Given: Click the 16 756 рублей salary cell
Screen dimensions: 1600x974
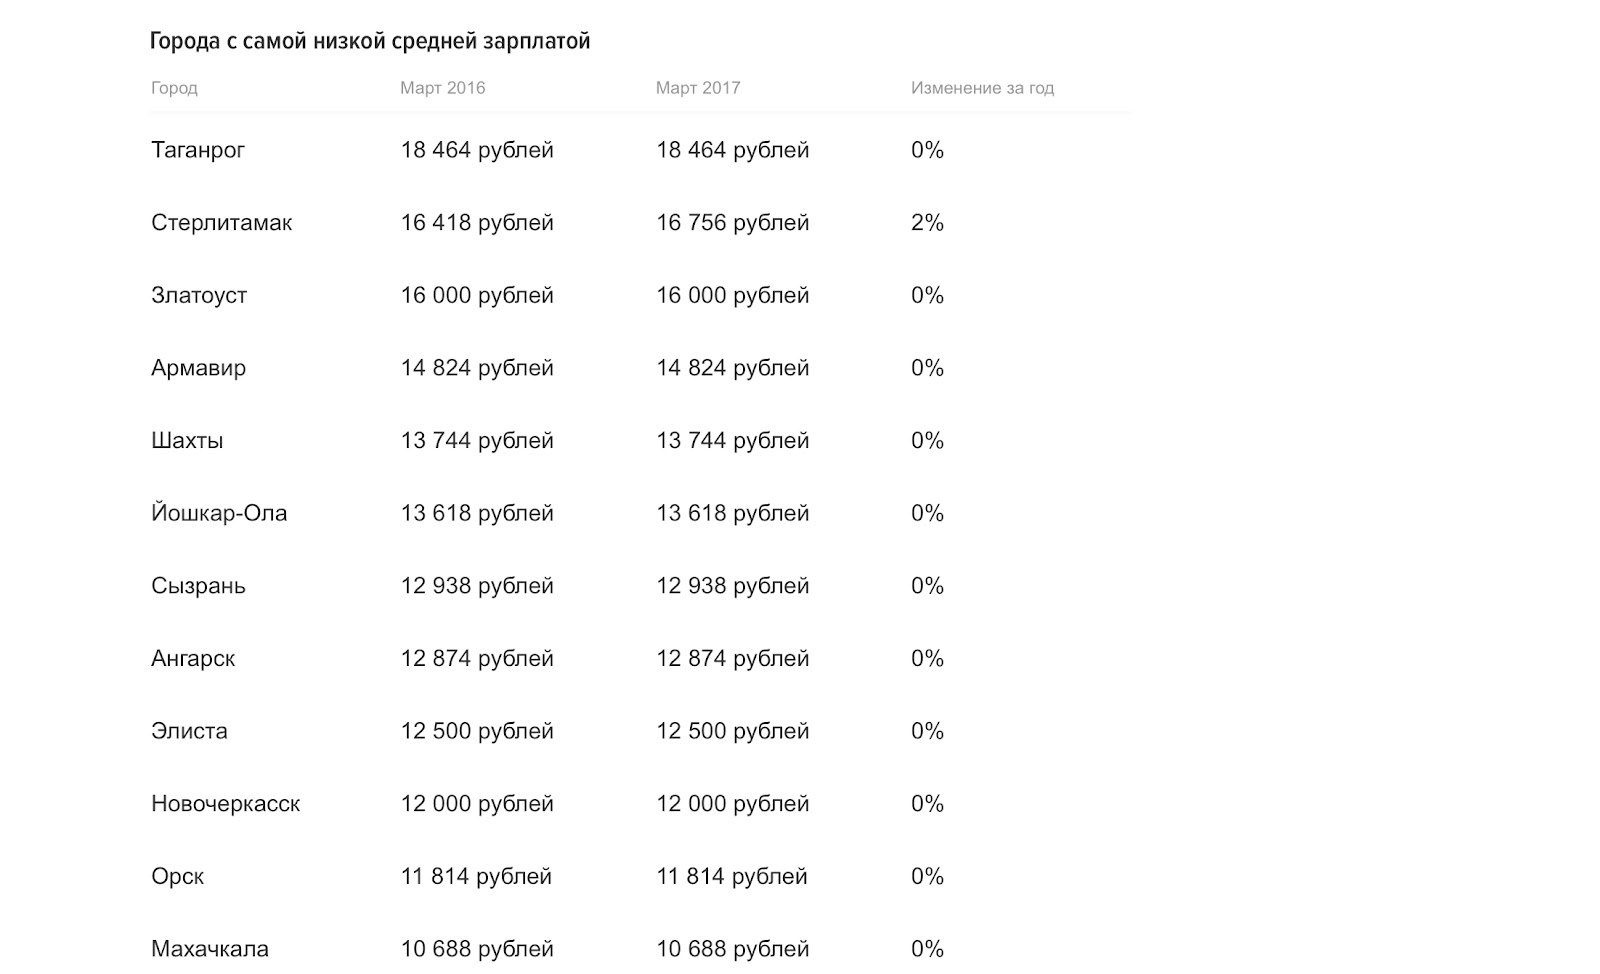Looking at the screenshot, I should [x=732, y=223].
